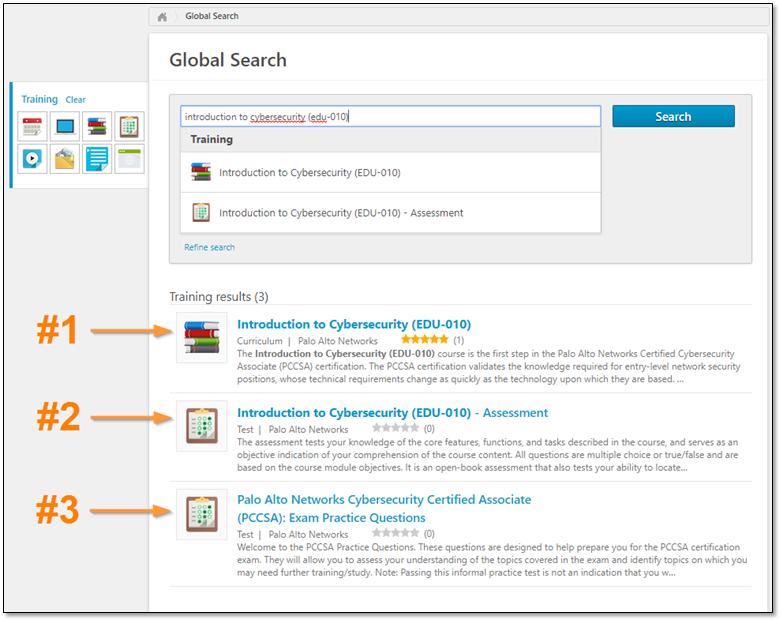Choose the EDU-010 Assessment suggestion in dropdown
Viewport: 782px width, 622px height.
(340, 213)
